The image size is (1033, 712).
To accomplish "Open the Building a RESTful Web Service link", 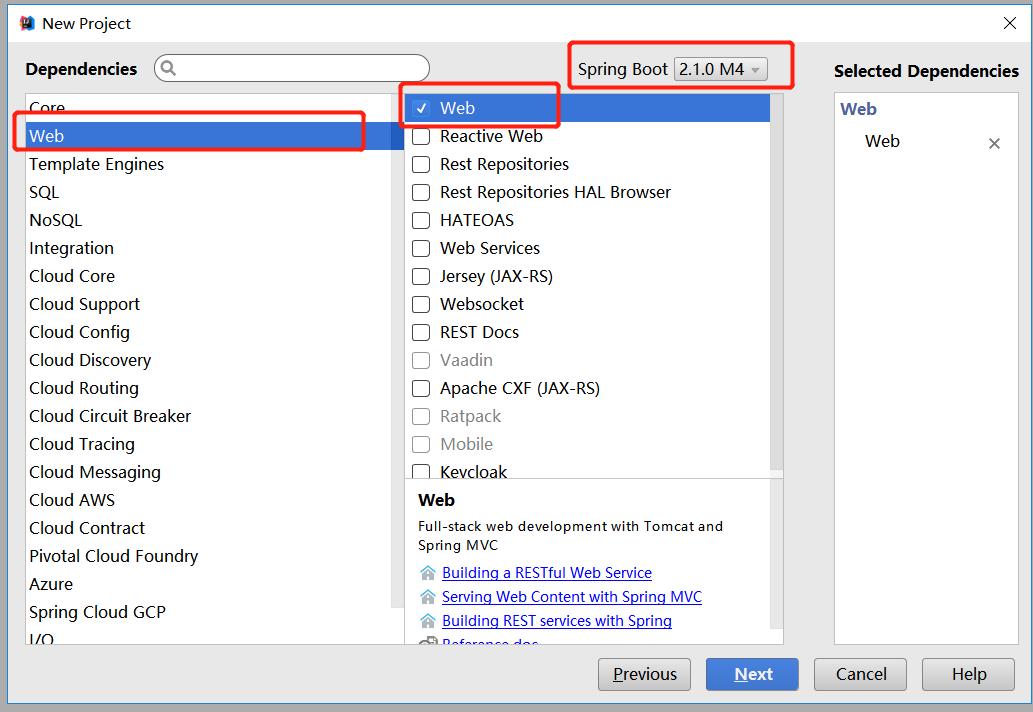I will point(546,573).
